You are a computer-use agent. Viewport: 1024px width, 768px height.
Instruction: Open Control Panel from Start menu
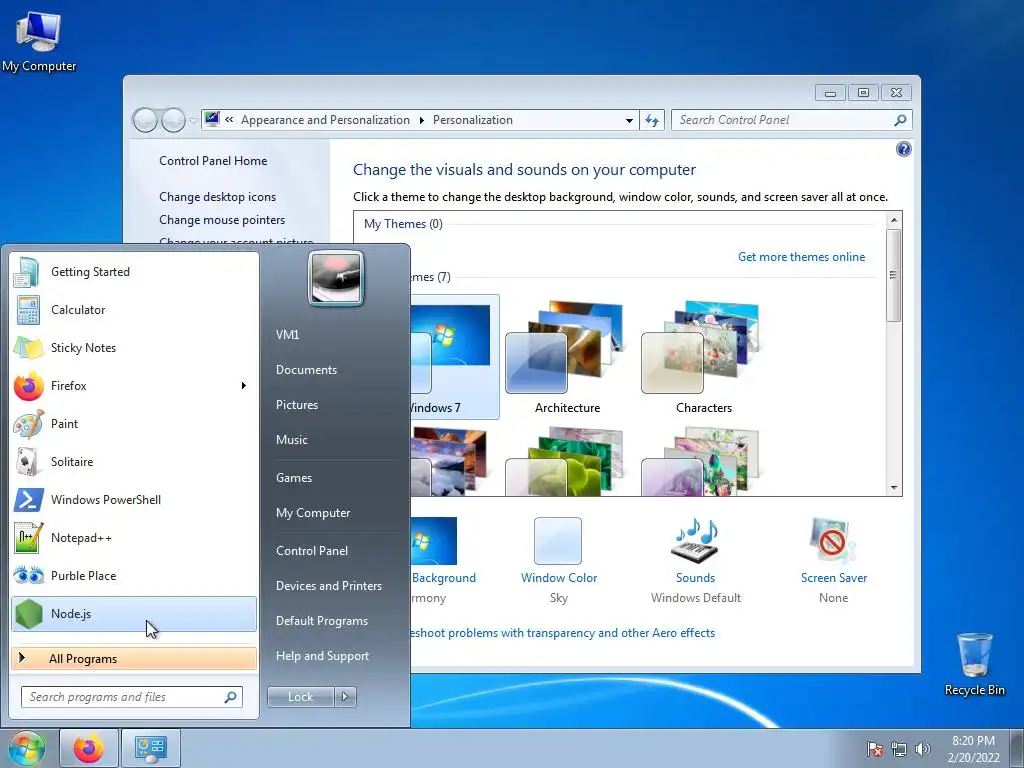pyautogui.click(x=312, y=551)
